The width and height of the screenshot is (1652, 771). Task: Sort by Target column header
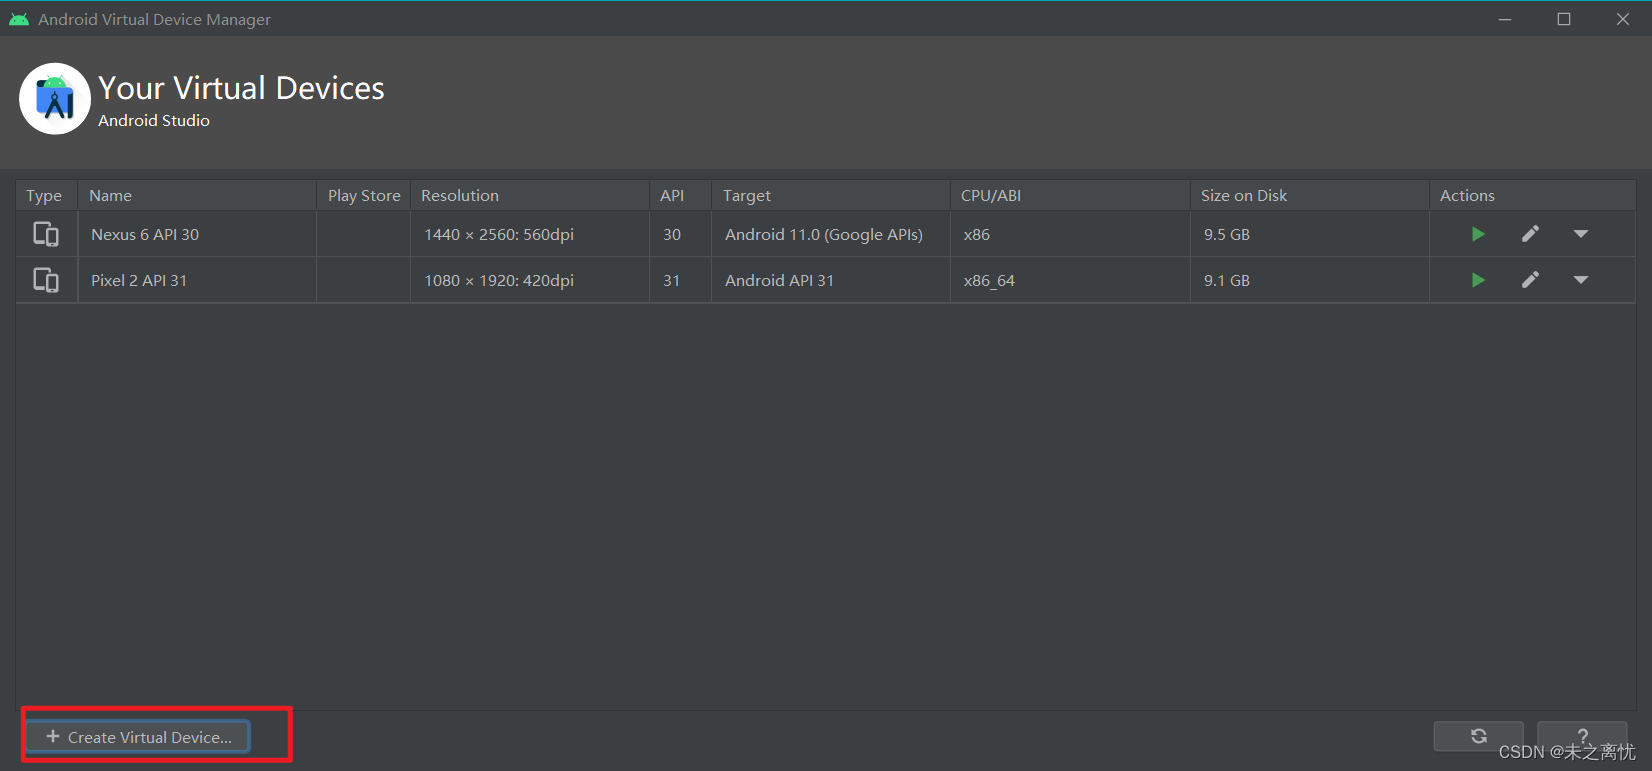tap(831, 196)
